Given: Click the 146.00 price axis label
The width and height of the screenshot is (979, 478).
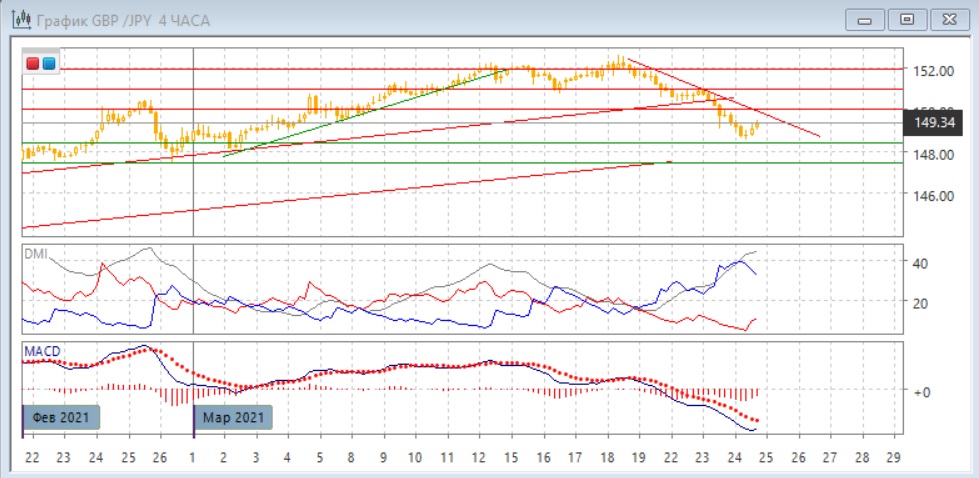Looking at the screenshot, I should 929,196.
